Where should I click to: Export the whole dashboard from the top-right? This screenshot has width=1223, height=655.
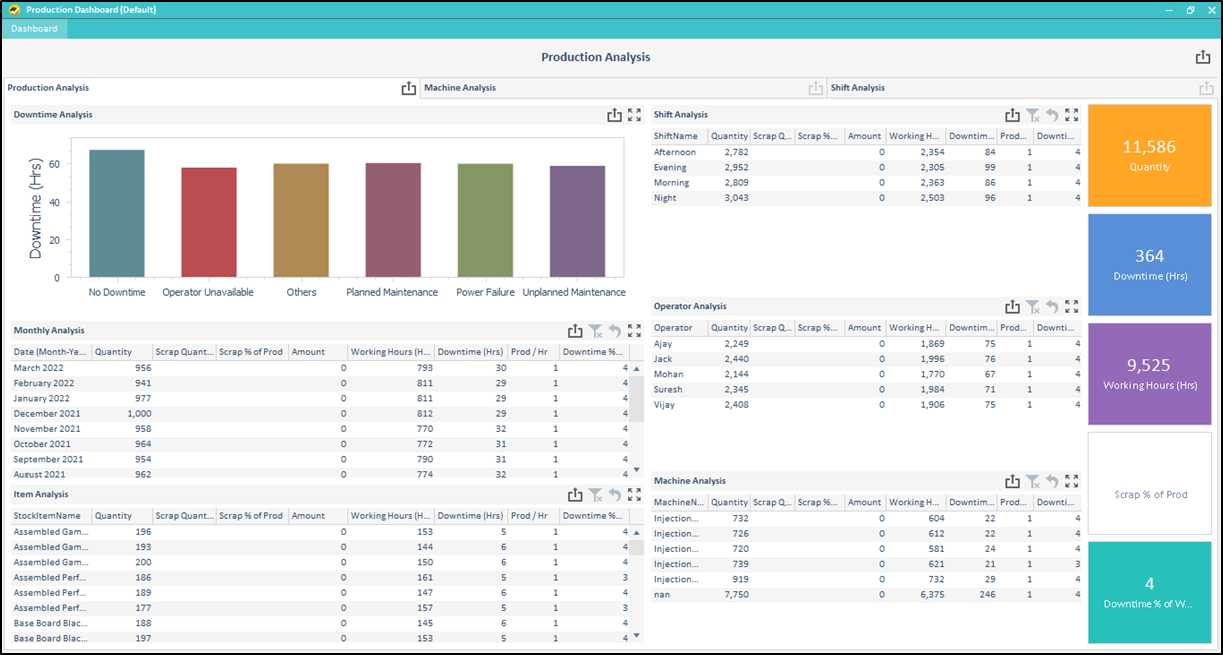click(1202, 57)
